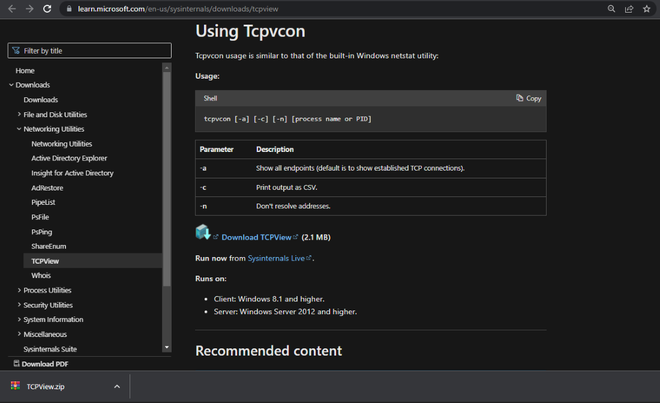Open PsPing in the sidebar tree

coord(42,231)
